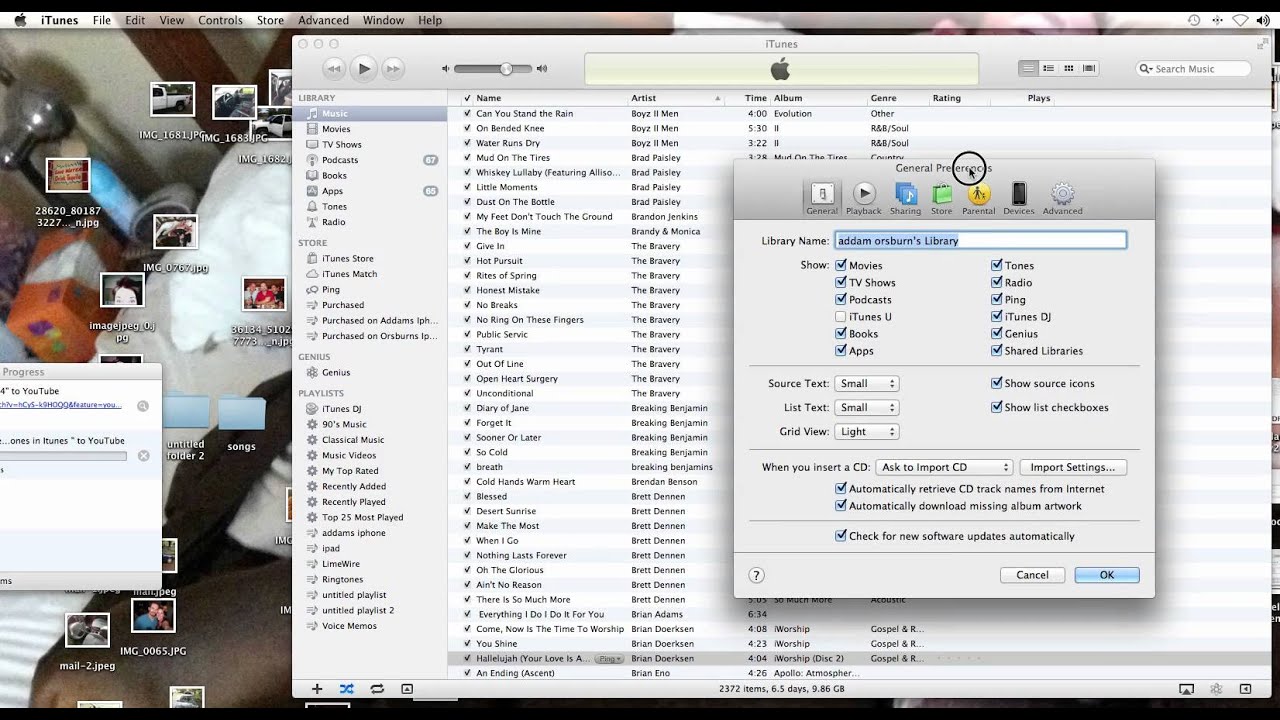This screenshot has width=1280, height=720.
Task: Switch to Cover Flow view icon
Action: pyautogui.click(x=1089, y=68)
